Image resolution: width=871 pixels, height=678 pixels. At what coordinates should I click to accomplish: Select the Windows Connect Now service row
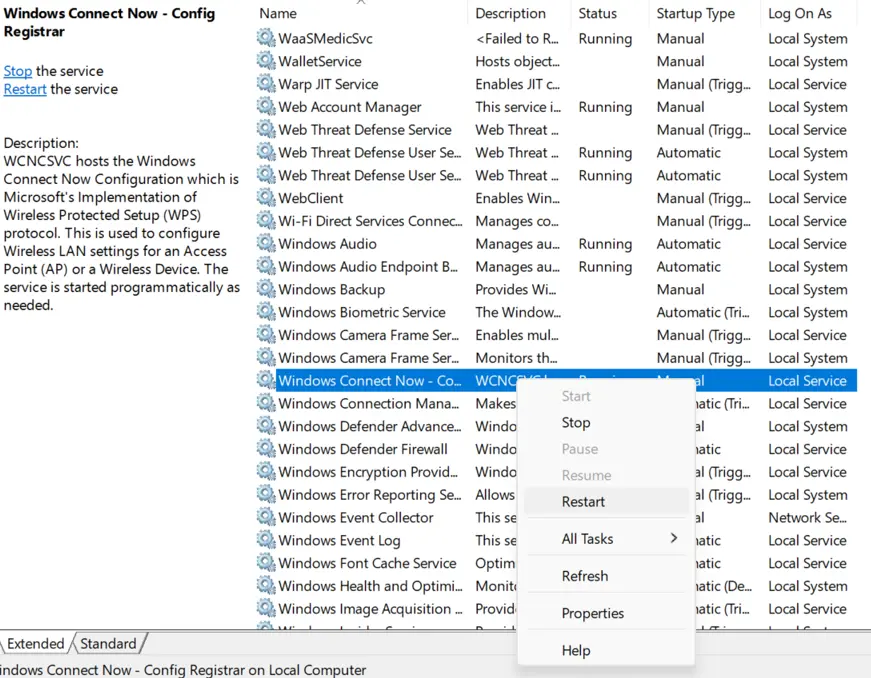pyautogui.click(x=370, y=380)
